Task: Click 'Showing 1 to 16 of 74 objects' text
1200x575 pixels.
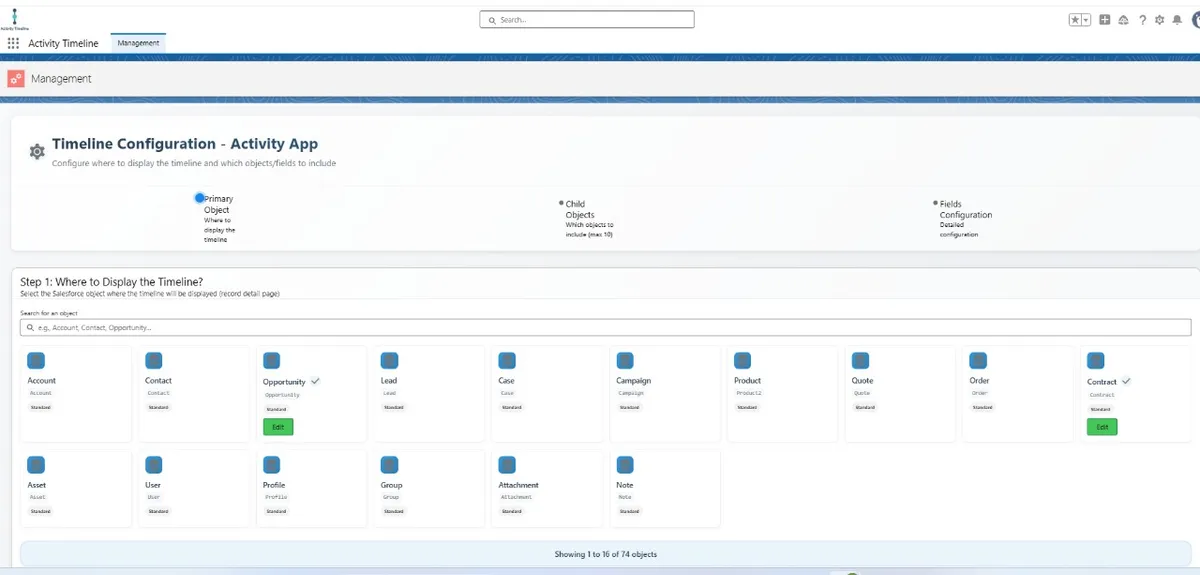Action: point(606,554)
